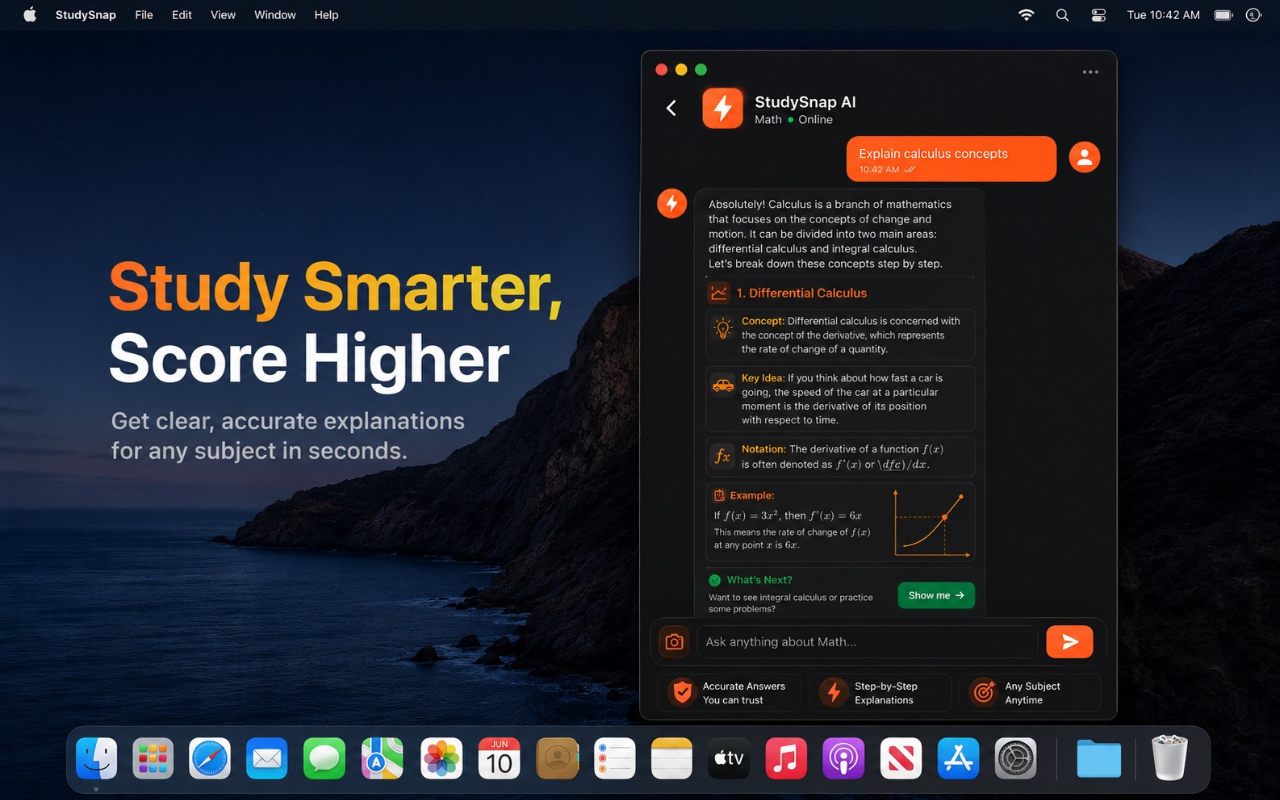This screenshot has width=1280, height=800.
Task: Open Mail from the Dock
Action: (267, 758)
